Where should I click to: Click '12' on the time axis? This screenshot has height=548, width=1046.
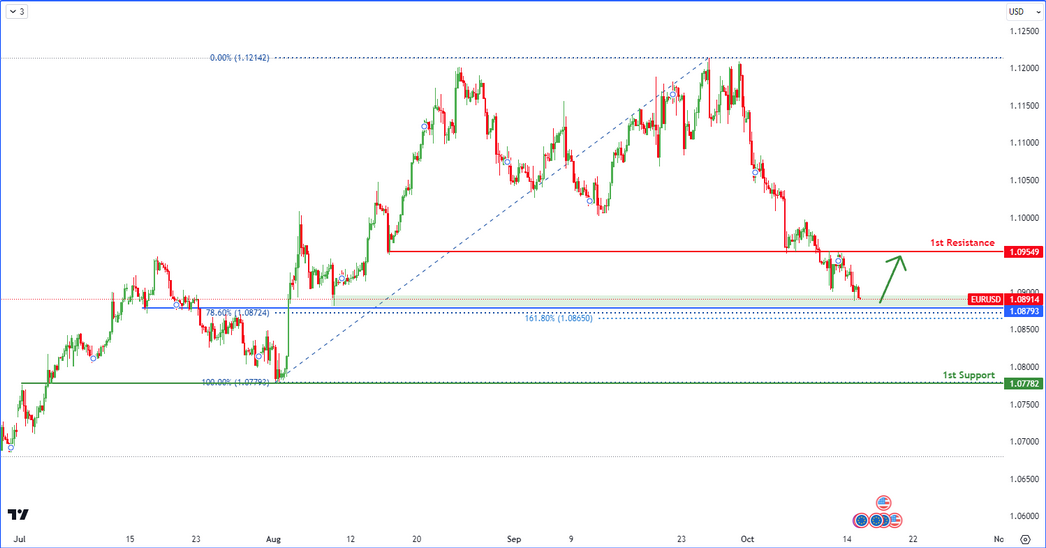tap(350, 539)
